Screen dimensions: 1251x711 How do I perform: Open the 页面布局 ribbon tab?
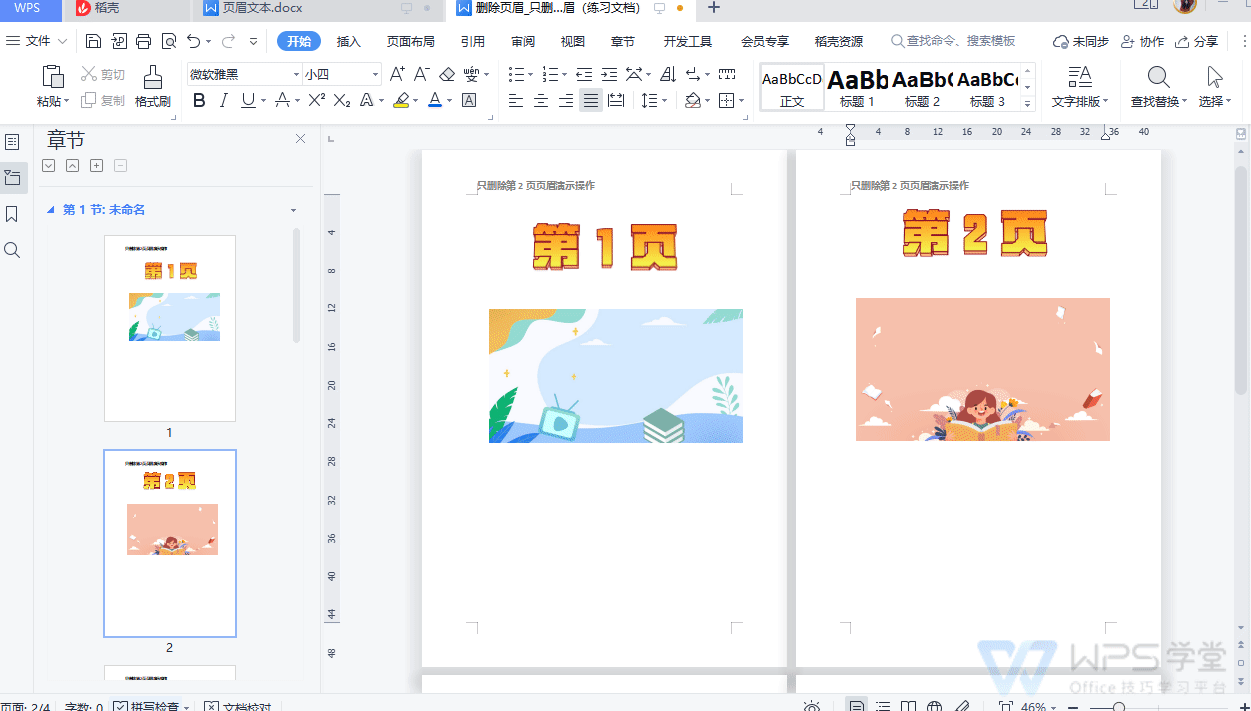click(410, 41)
